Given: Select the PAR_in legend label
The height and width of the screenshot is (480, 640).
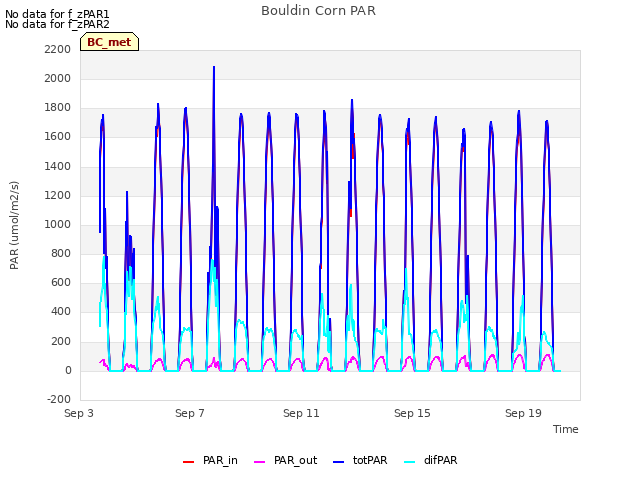Looking at the screenshot, I should (x=220, y=460).
